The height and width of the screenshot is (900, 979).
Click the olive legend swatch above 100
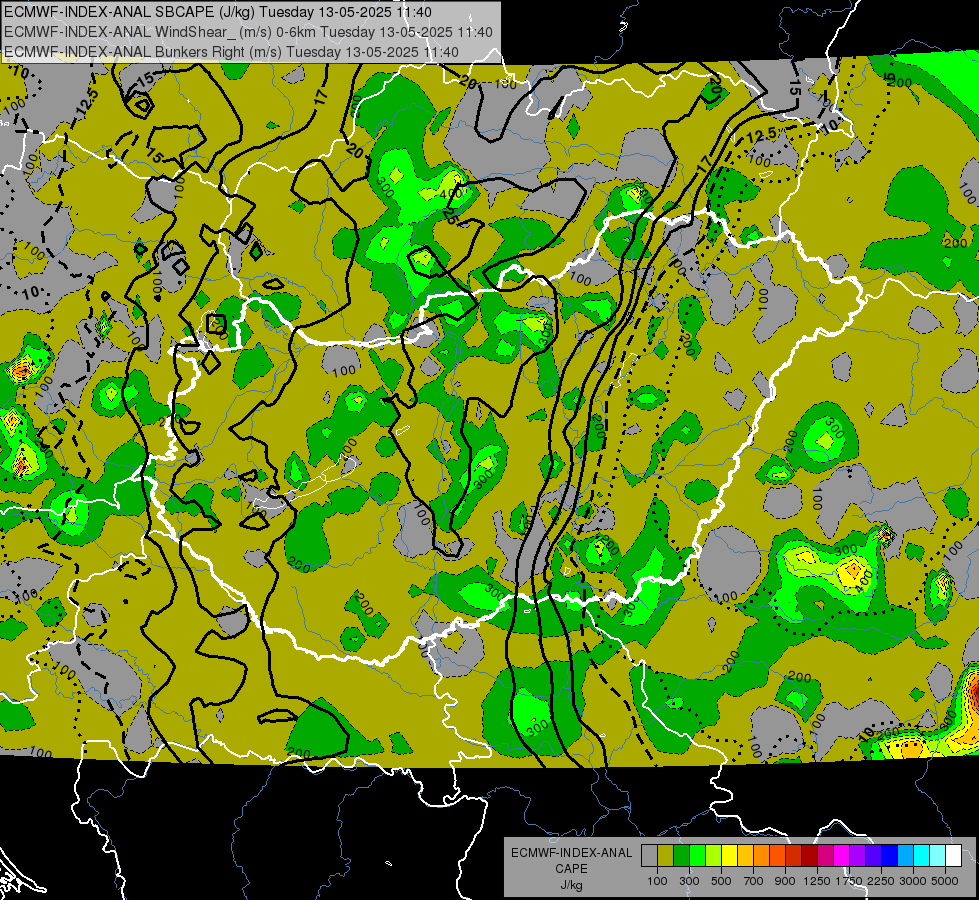[666, 856]
